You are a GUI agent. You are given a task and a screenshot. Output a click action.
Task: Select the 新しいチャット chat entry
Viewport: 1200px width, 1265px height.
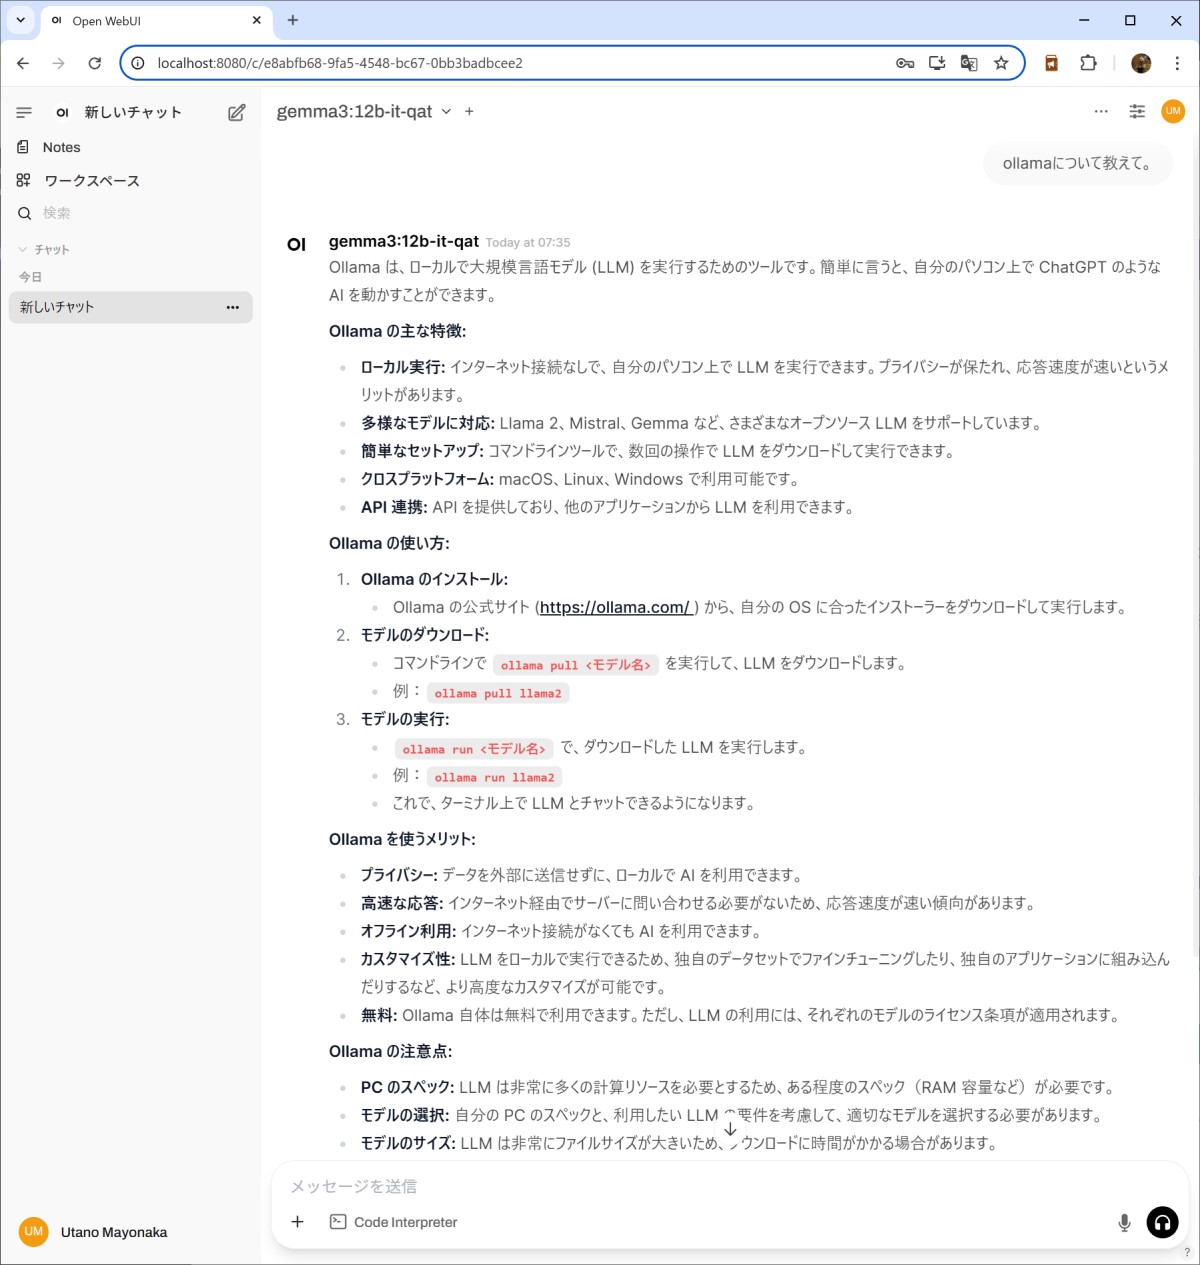(130, 307)
